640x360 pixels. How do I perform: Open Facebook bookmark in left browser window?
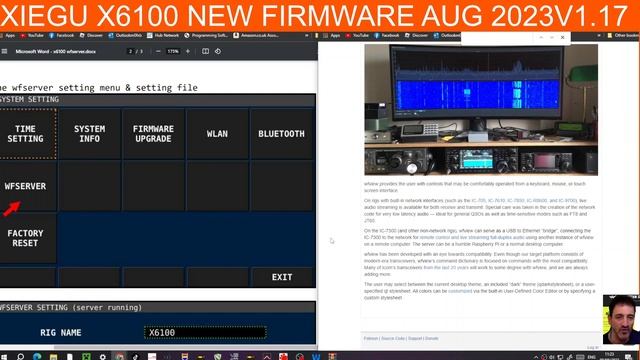[62, 36]
